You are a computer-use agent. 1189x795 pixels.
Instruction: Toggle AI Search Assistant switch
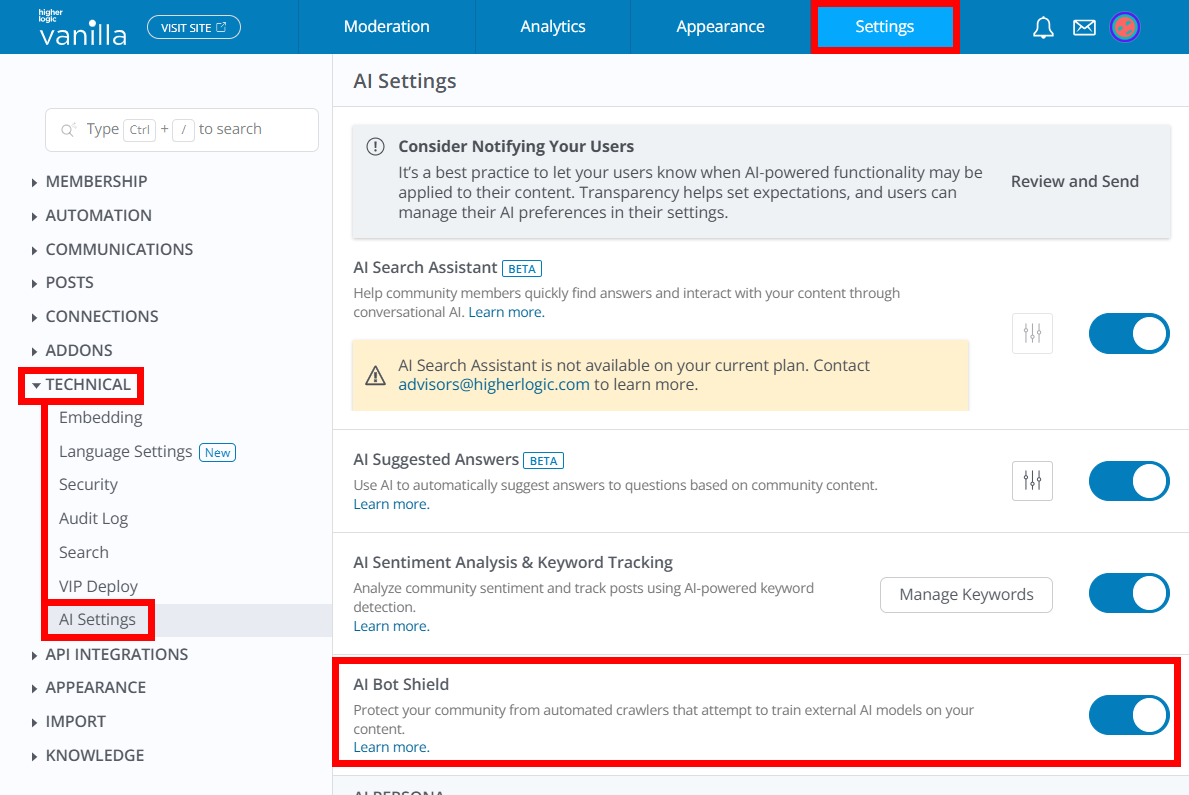coord(1129,333)
